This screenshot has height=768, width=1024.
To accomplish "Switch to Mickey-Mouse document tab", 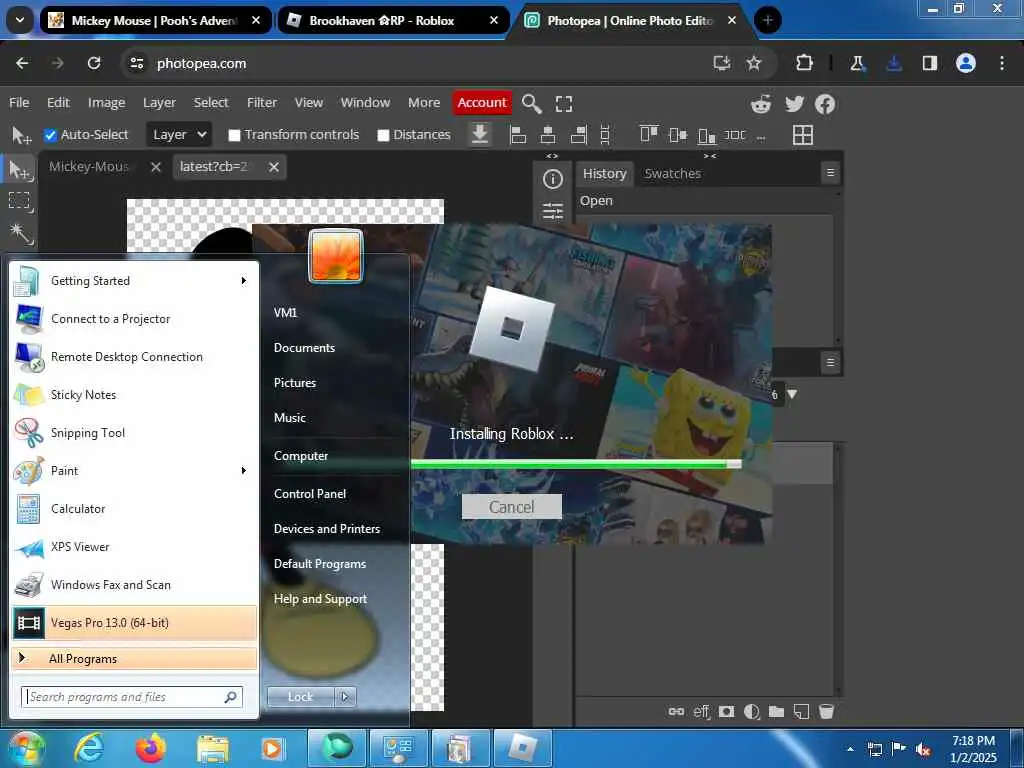I will 90,167.
